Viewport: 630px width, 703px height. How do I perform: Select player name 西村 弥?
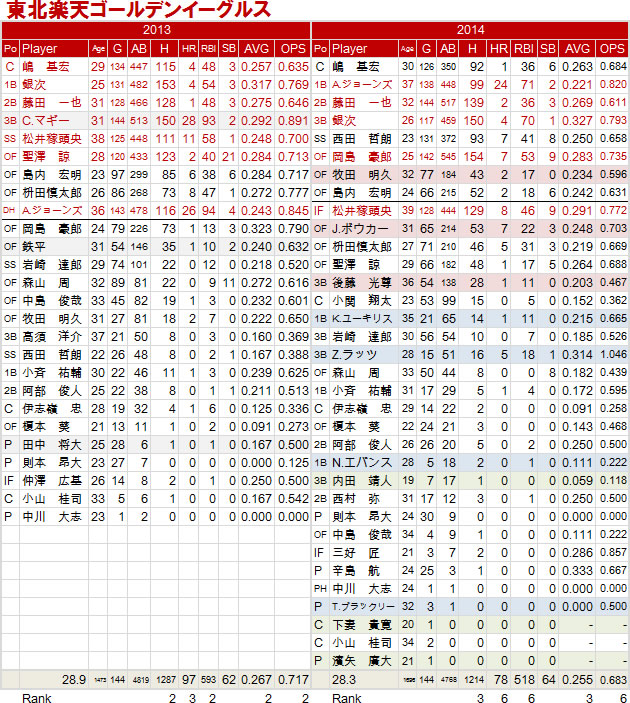click(356, 499)
